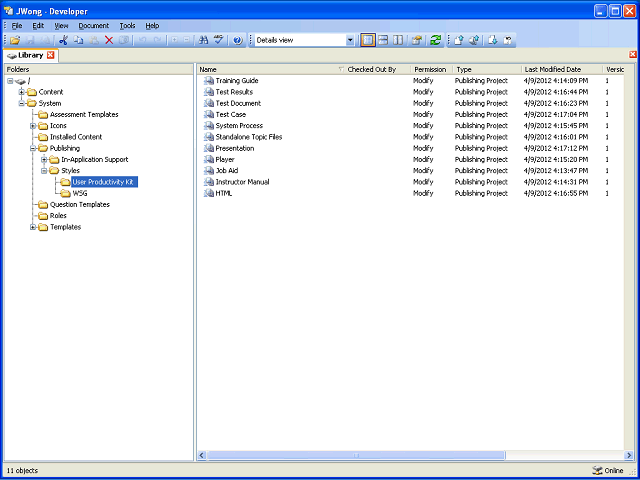Screen dimensions: 640x480
Task: Open the View menu
Action: (61, 26)
